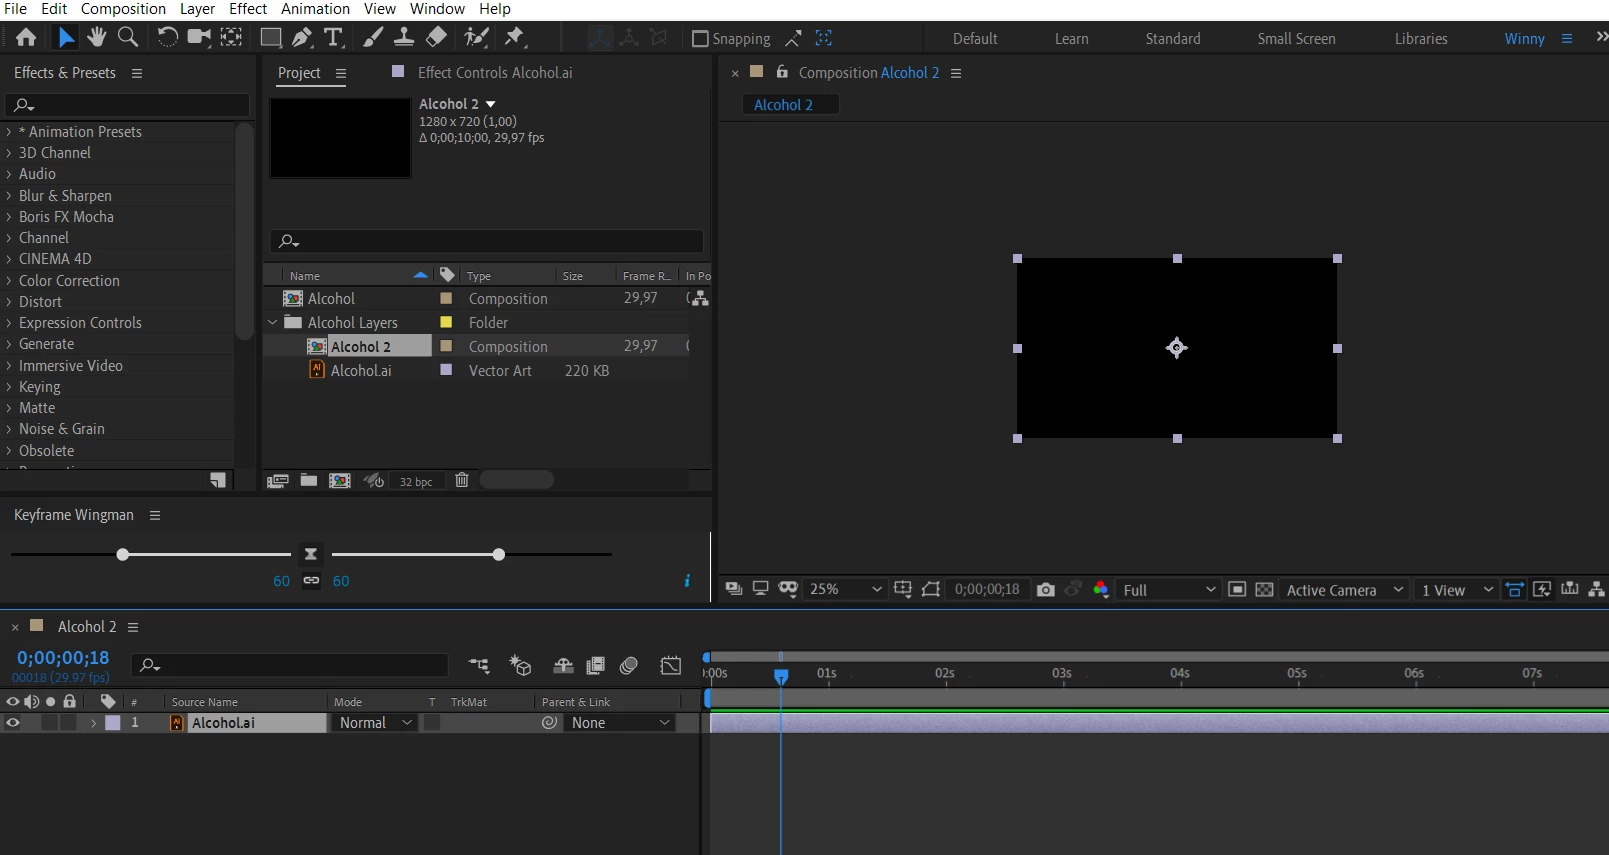Select the Rectangle shape tool
The height and width of the screenshot is (855, 1609).
tap(270, 37)
